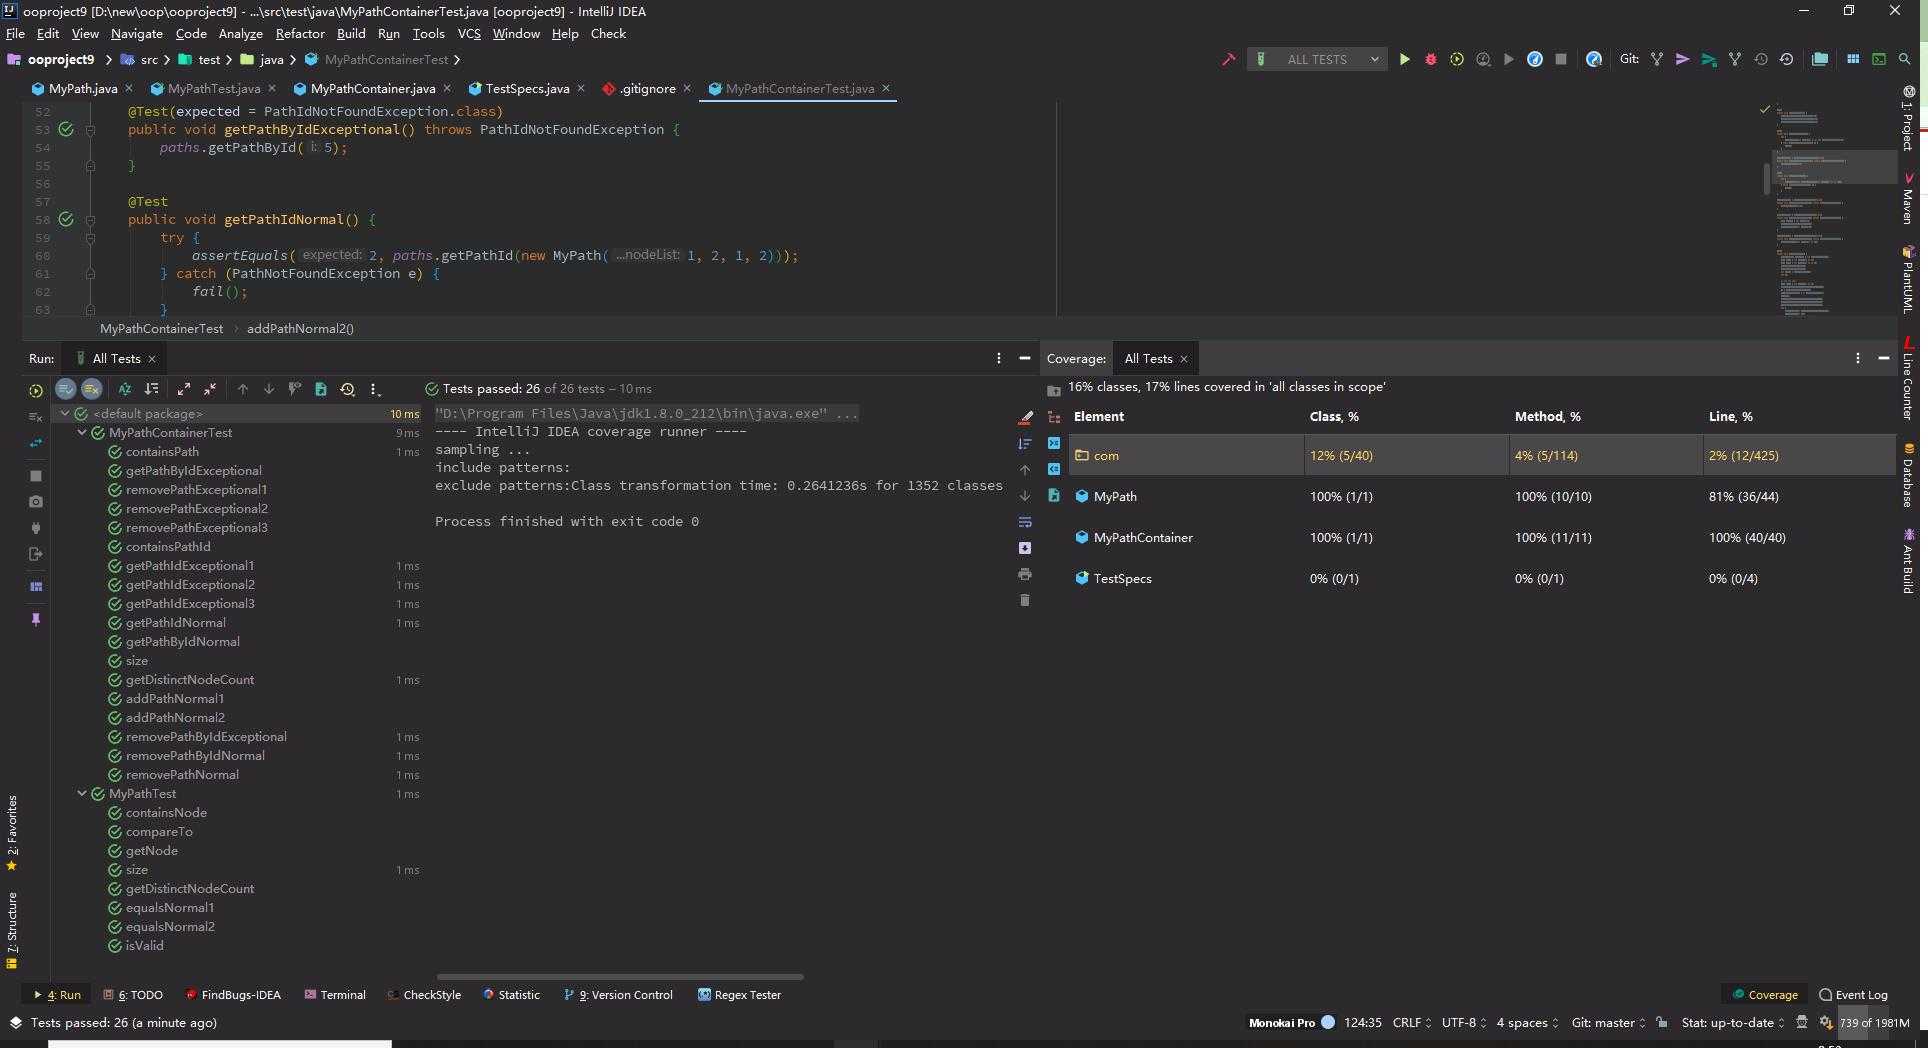
Task: Click the print icon in console gutter
Action: [1024, 574]
